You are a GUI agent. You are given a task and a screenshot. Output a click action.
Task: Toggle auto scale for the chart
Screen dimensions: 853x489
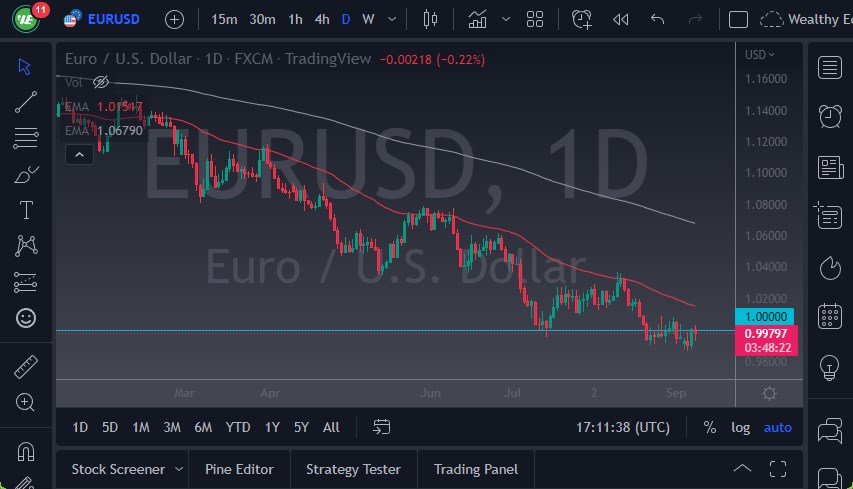click(x=777, y=427)
